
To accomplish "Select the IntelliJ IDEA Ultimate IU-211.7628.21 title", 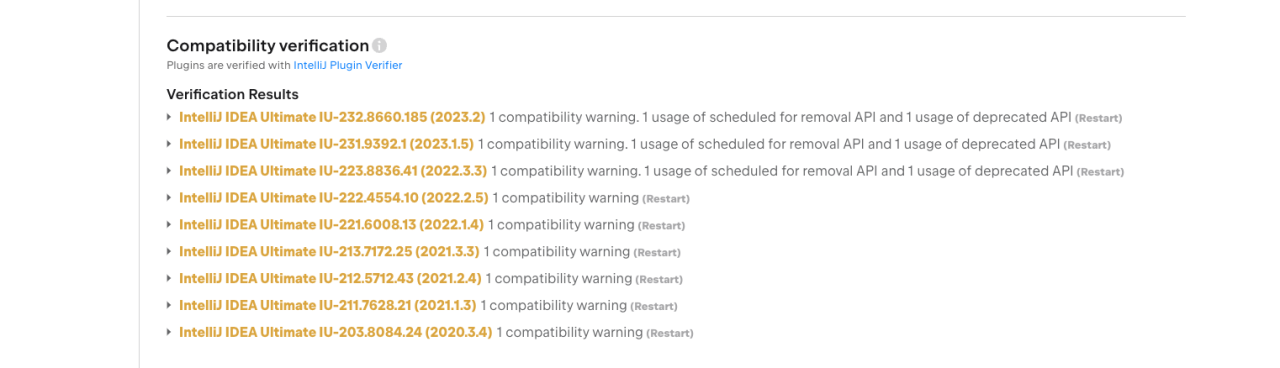I will click(328, 306).
